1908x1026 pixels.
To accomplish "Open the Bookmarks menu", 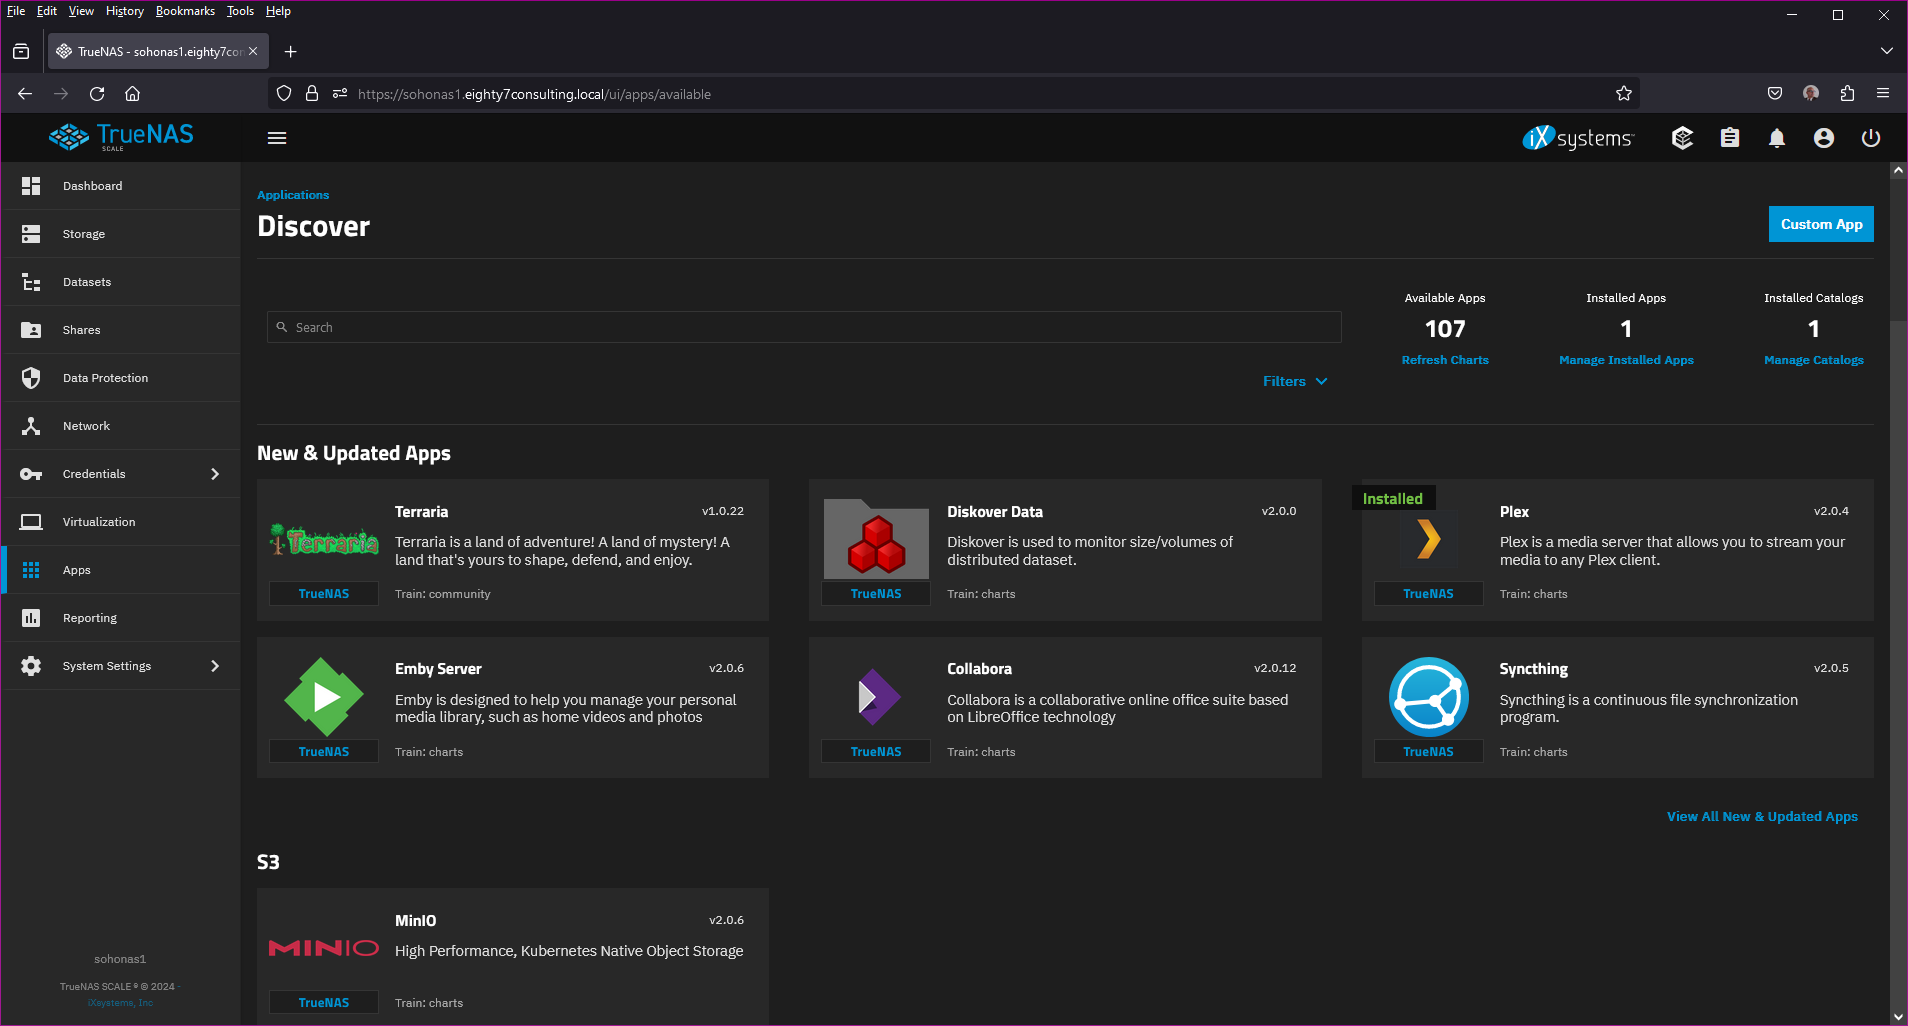I will point(185,11).
